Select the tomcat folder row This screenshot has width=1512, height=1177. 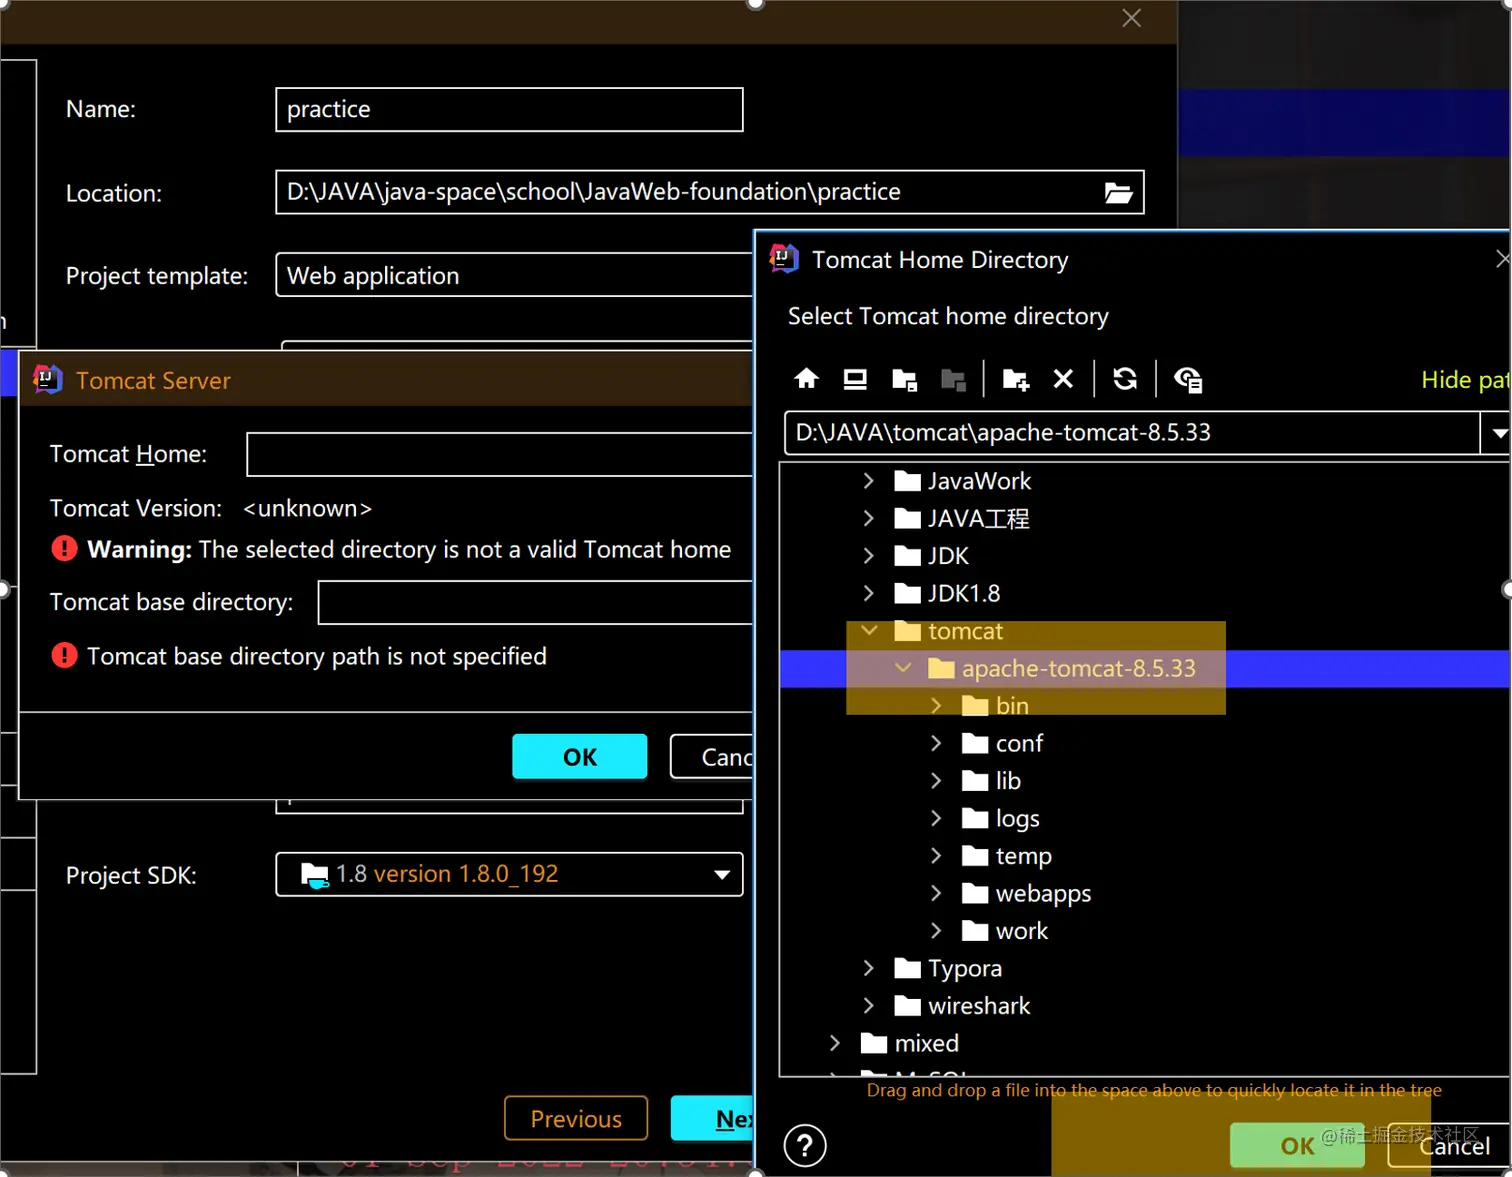(1144, 631)
